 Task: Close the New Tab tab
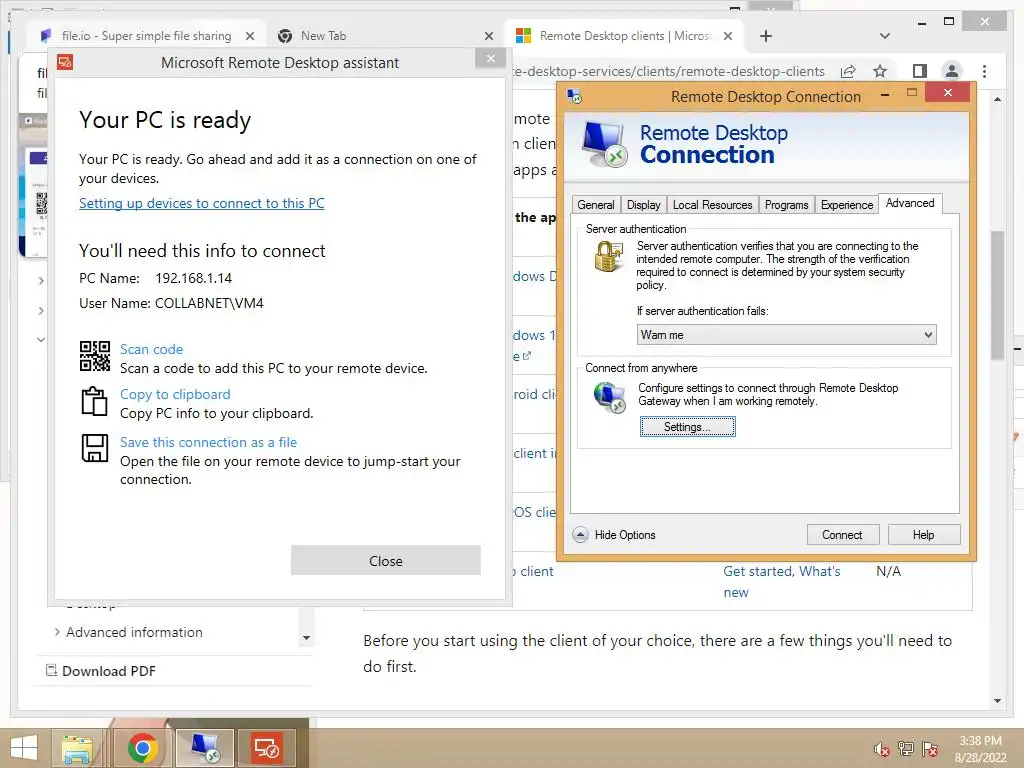(x=488, y=36)
